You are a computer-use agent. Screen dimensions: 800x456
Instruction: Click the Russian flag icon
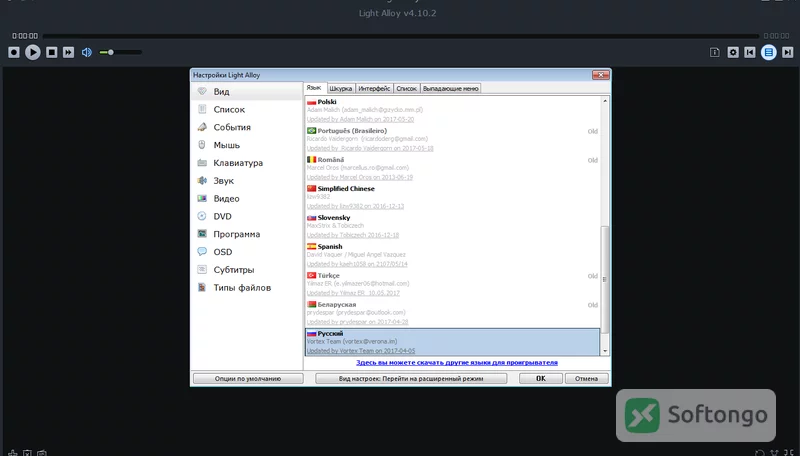pos(311,333)
